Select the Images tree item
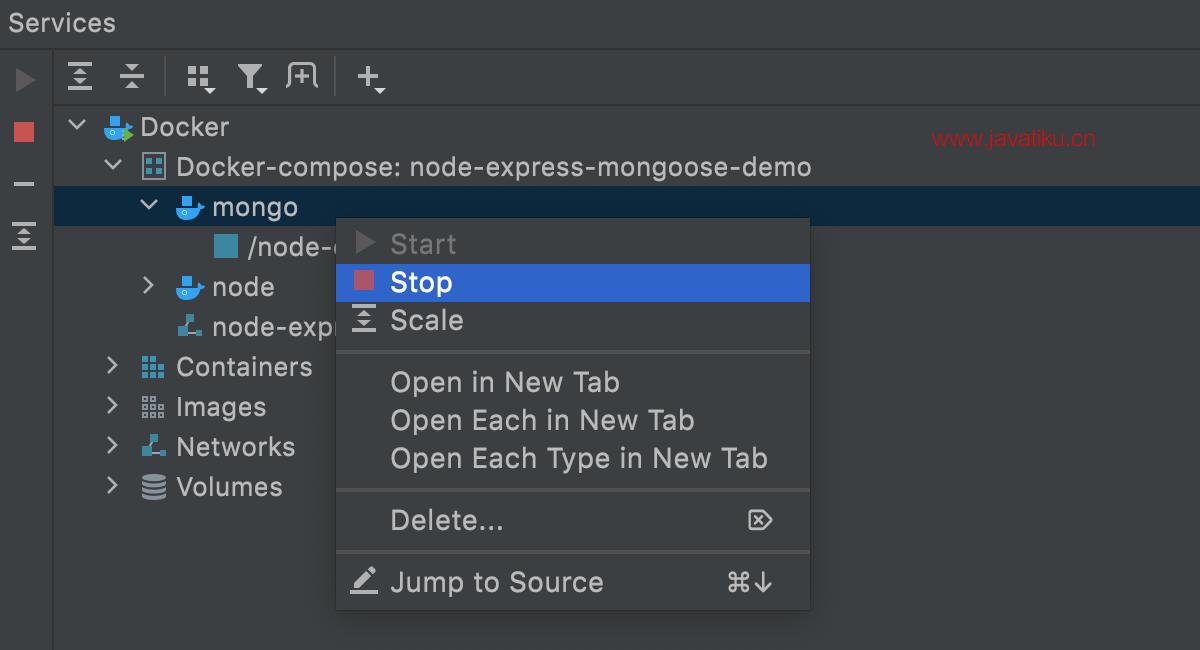 221,407
